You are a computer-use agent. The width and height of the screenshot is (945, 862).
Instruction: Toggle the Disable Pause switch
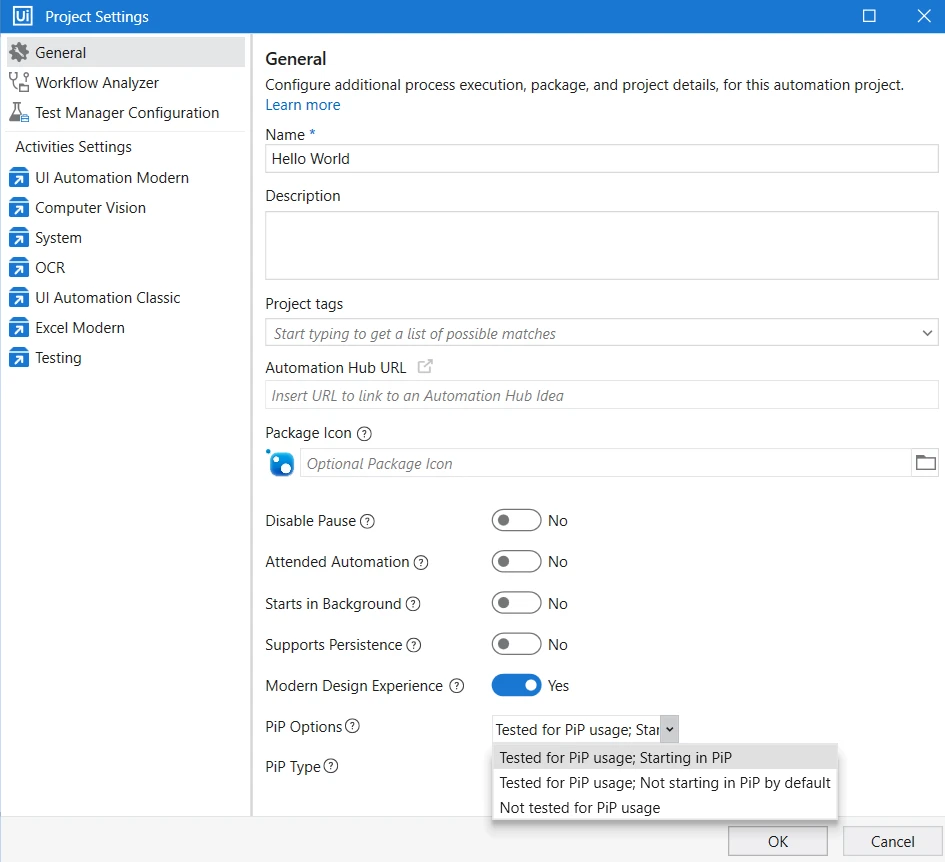pyautogui.click(x=516, y=520)
